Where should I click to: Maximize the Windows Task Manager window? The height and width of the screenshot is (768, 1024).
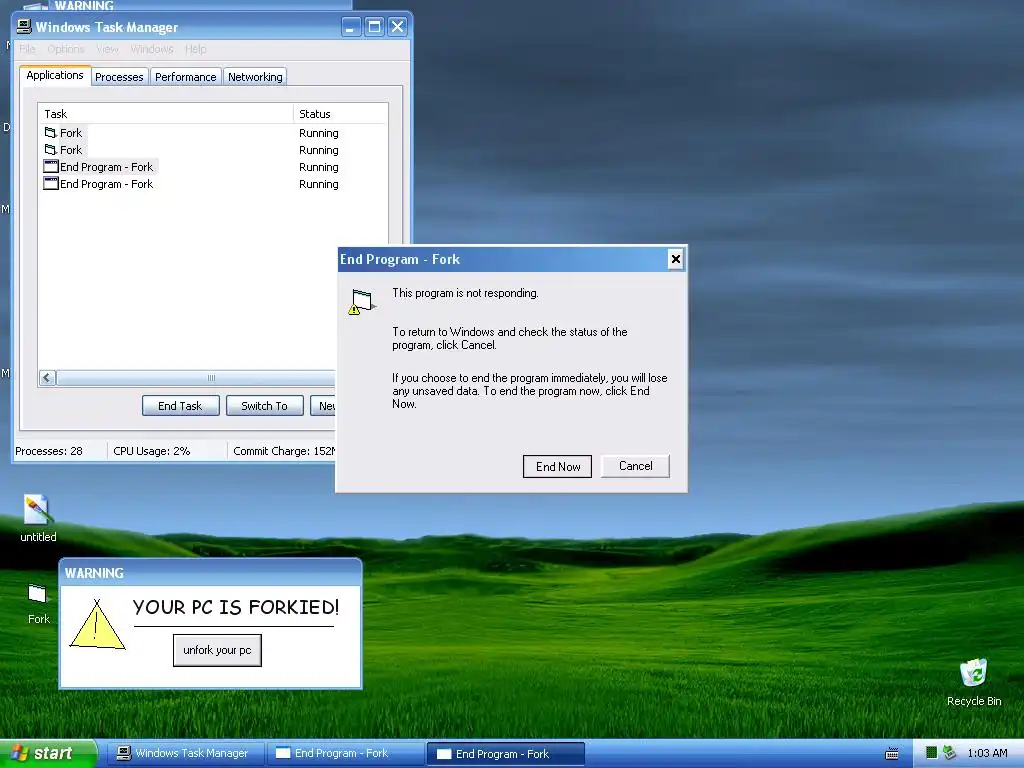coord(374,27)
